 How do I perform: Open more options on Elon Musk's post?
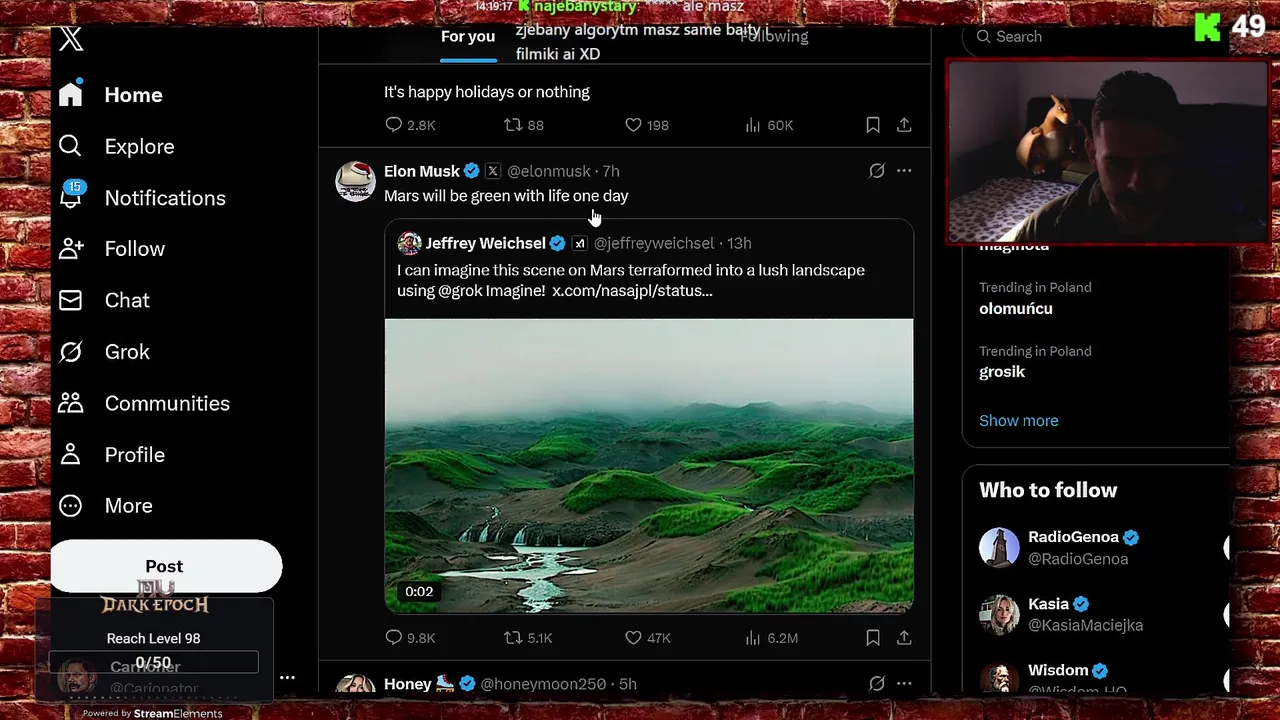click(904, 171)
